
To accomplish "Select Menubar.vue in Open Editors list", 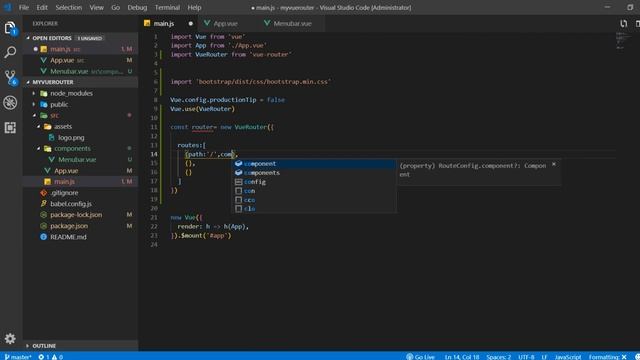I will pos(80,71).
